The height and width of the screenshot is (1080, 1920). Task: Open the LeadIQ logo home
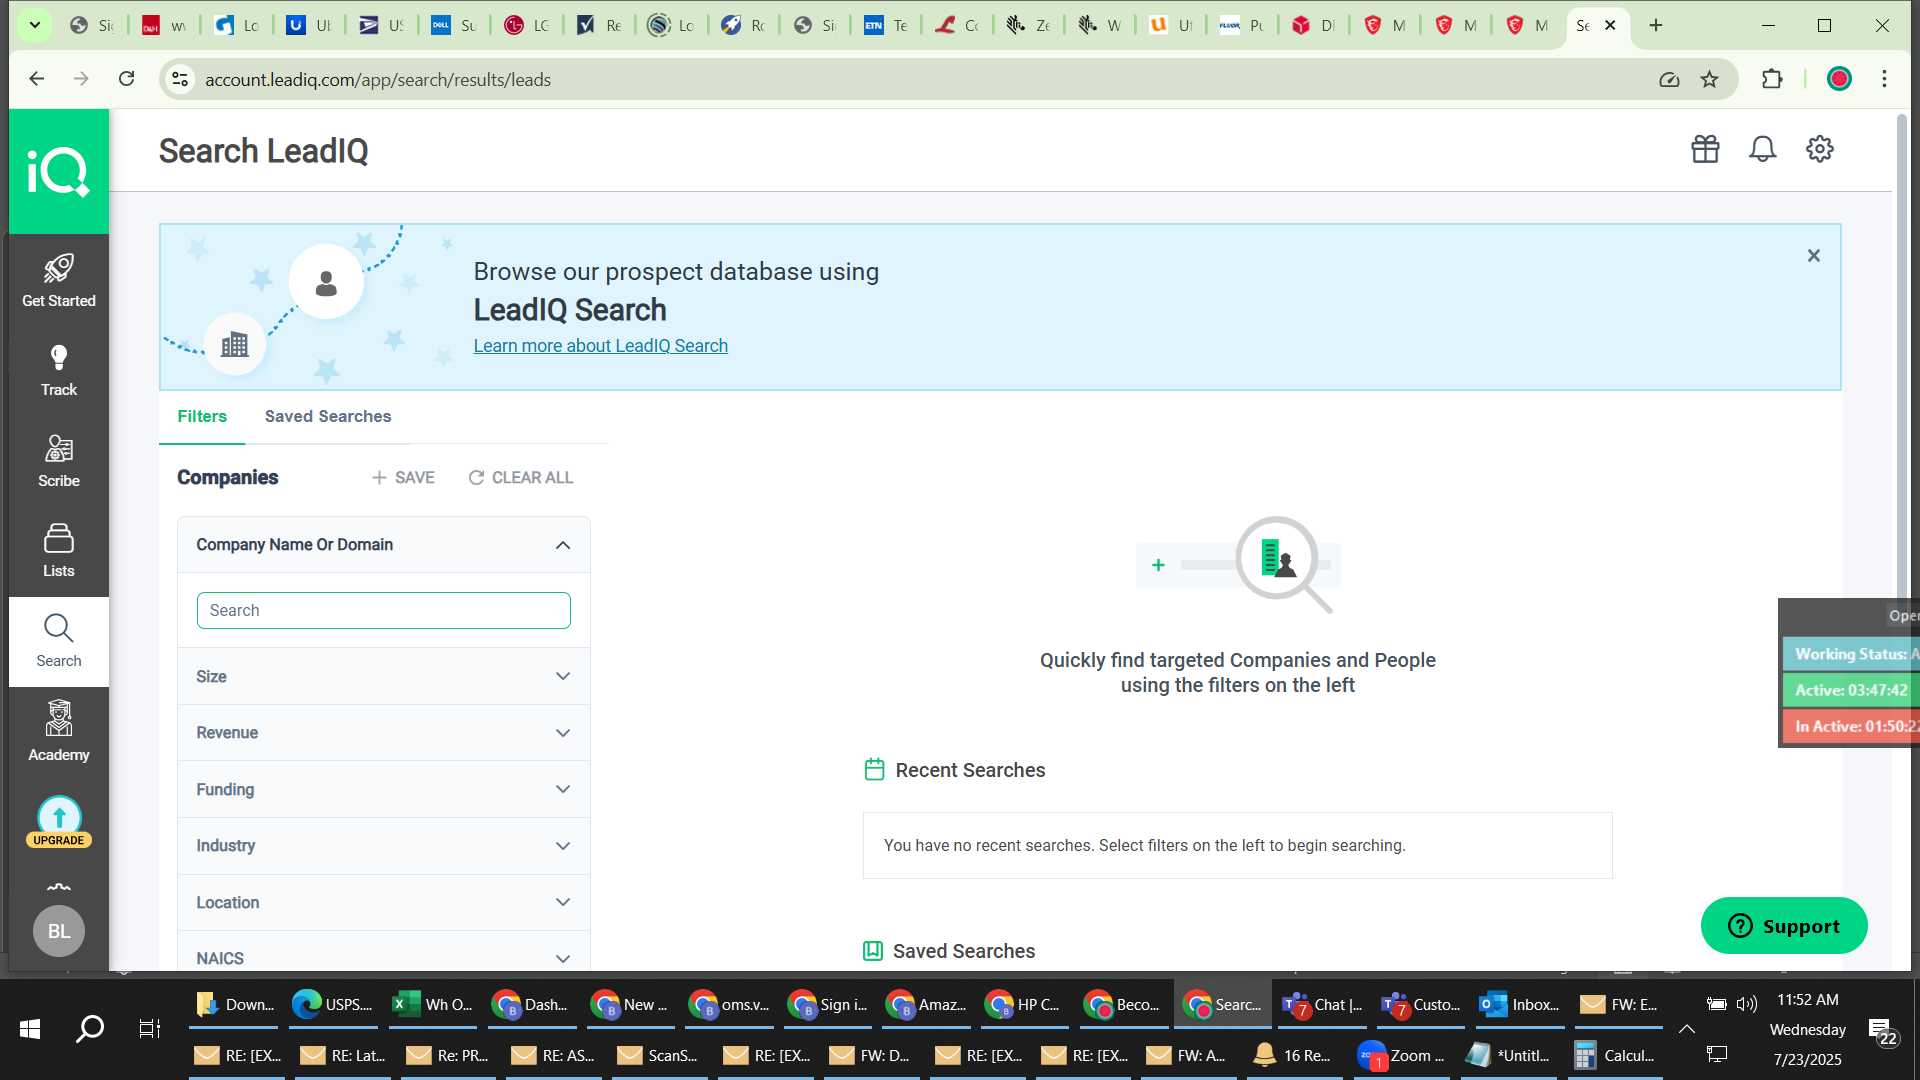(58, 172)
